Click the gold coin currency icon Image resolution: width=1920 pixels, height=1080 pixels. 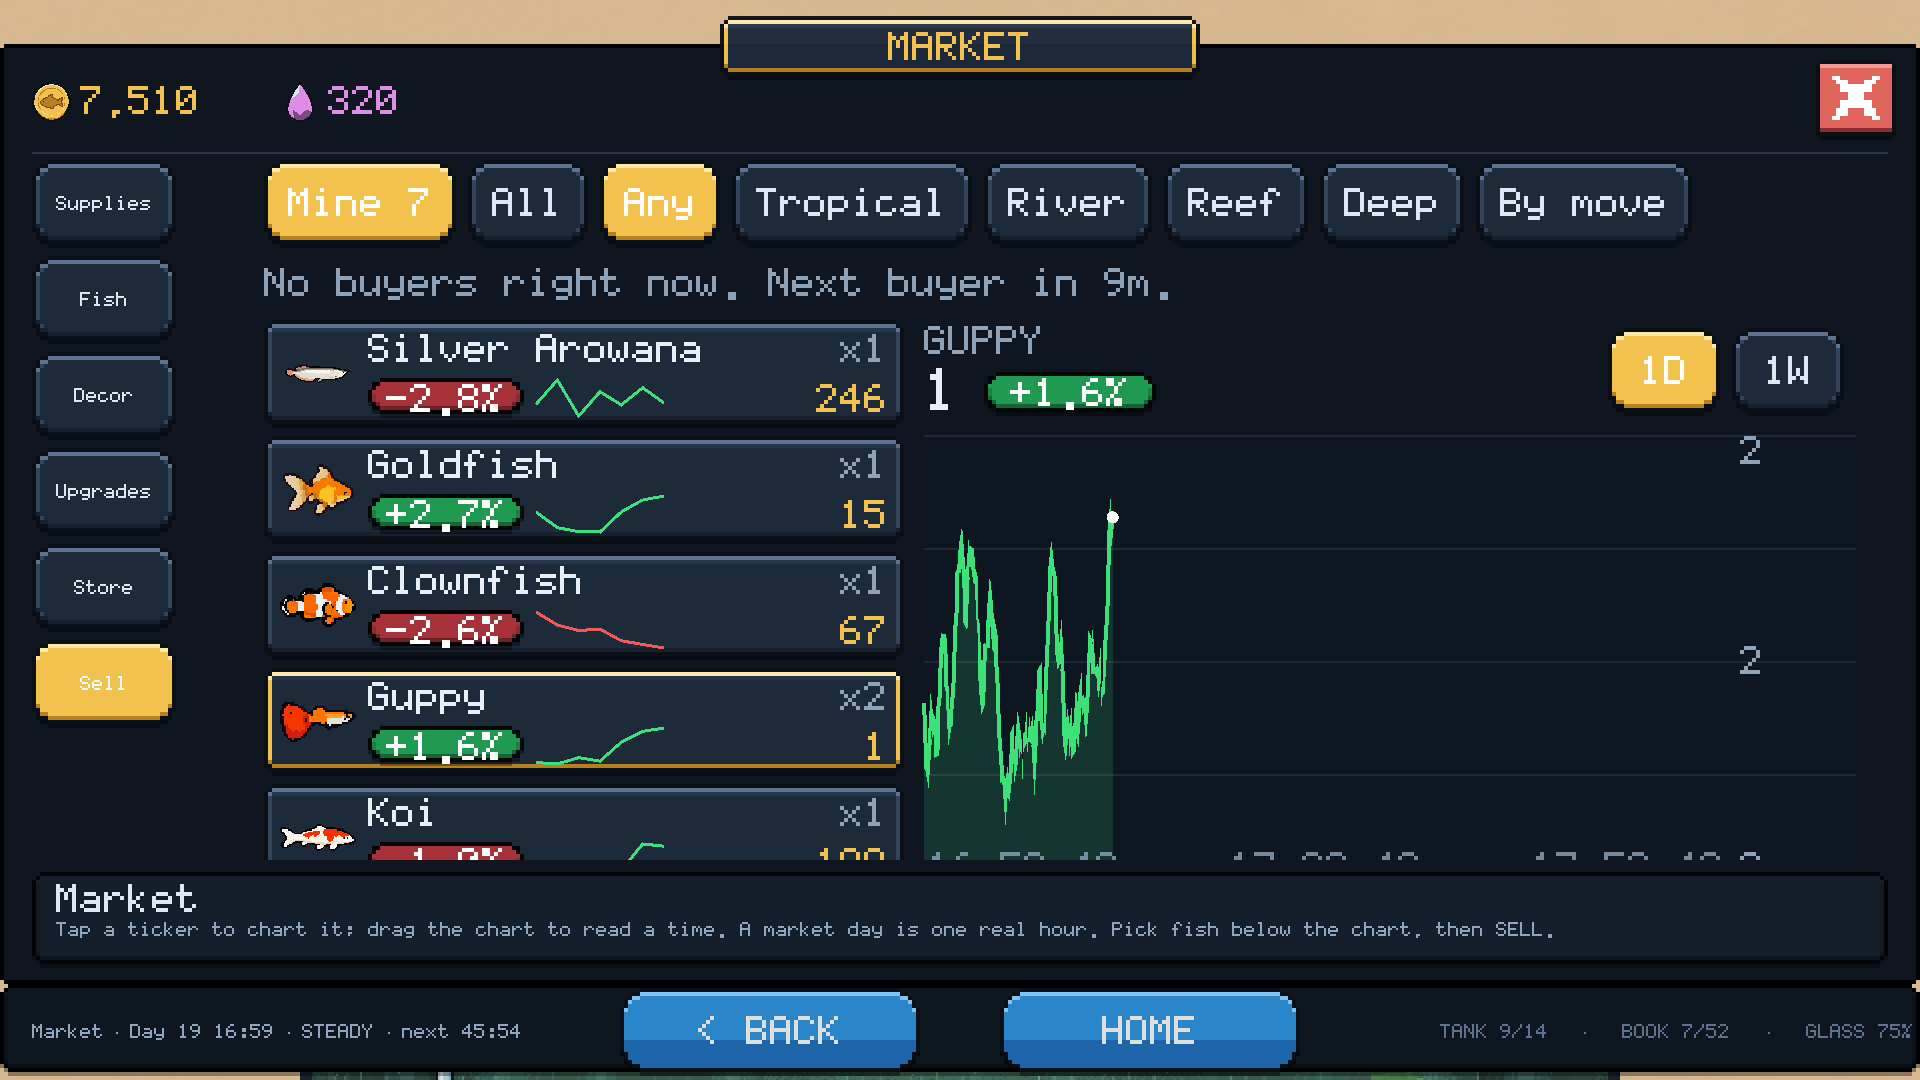point(51,101)
